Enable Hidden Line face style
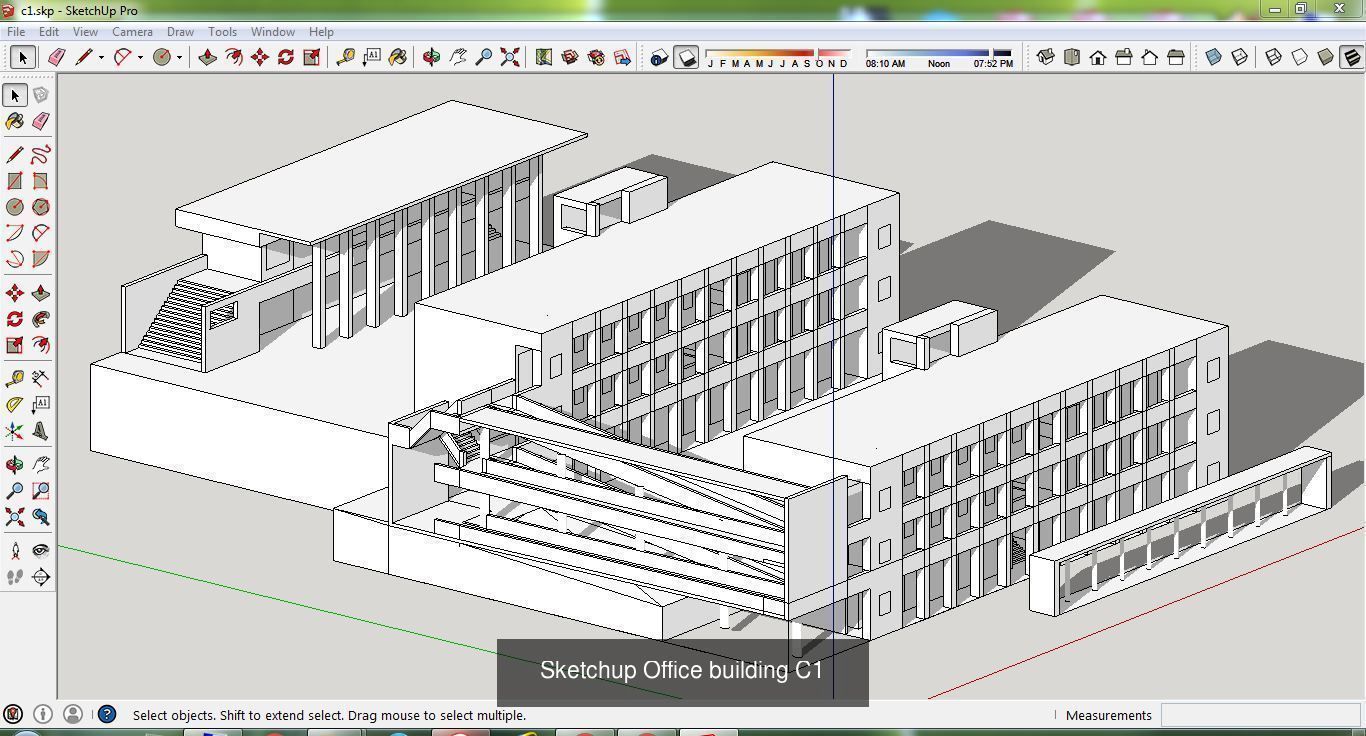 [x=1300, y=57]
